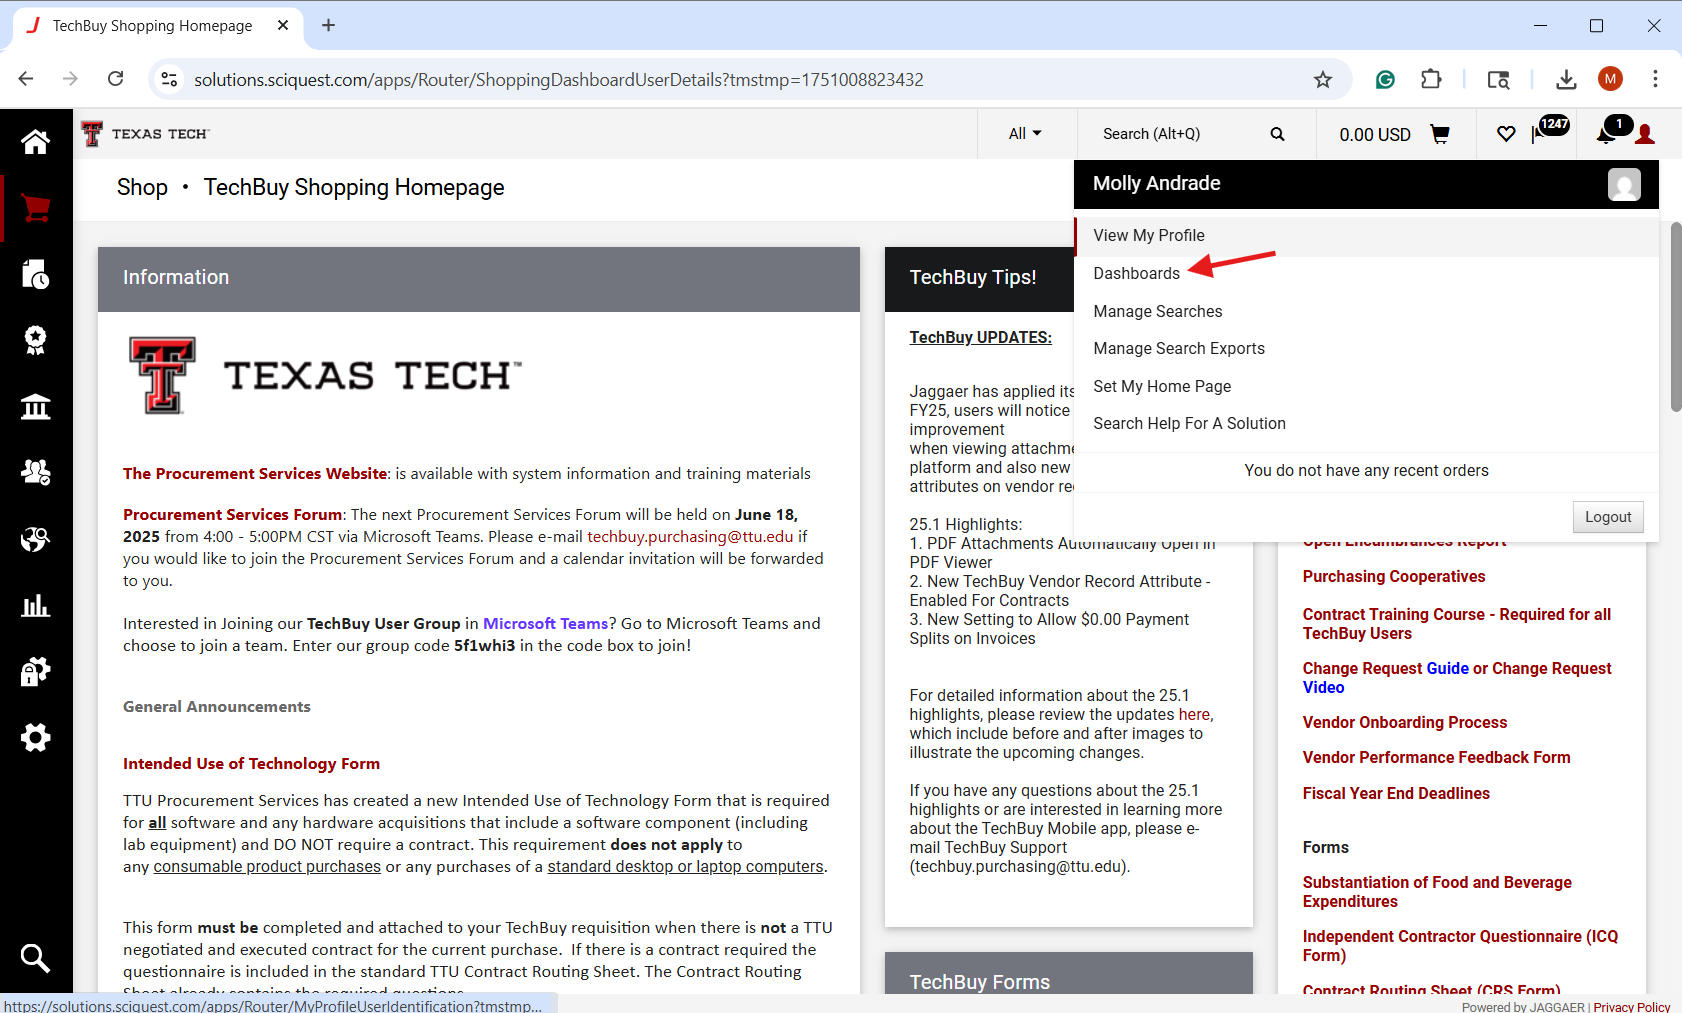
Task: Open the Sourcing globe sidebar icon
Action: pyautogui.click(x=35, y=539)
